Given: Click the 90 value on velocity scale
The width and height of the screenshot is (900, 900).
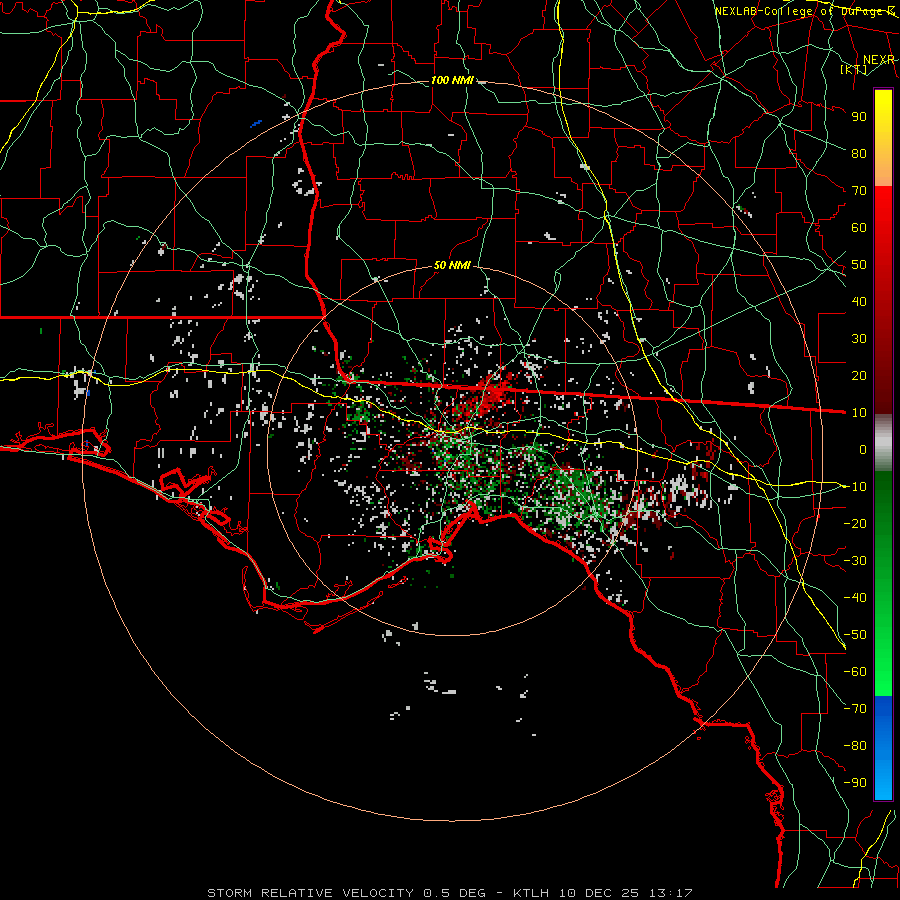Looking at the screenshot, I should click(859, 117).
